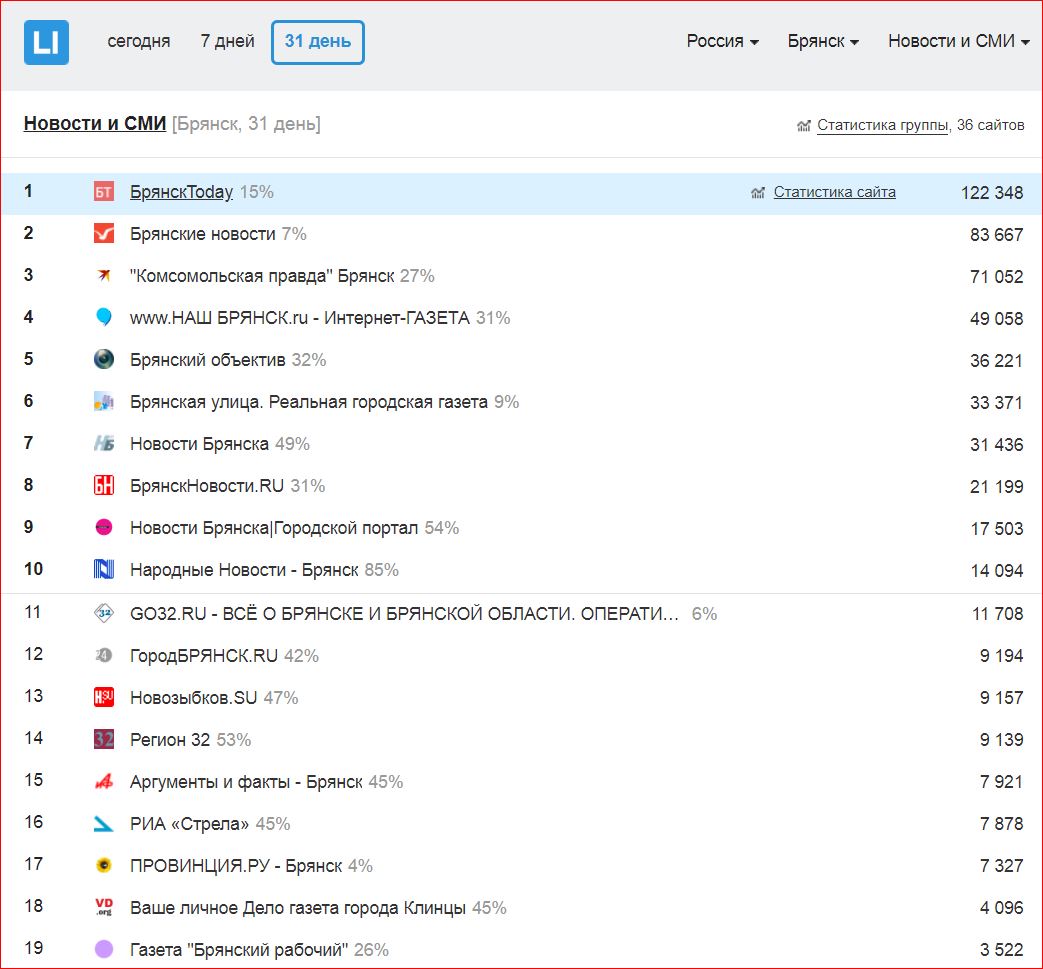Image resolution: width=1043 pixels, height=969 pixels.
Task: Open the Брянск city dropdown
Action: click(x=823, y=42)
